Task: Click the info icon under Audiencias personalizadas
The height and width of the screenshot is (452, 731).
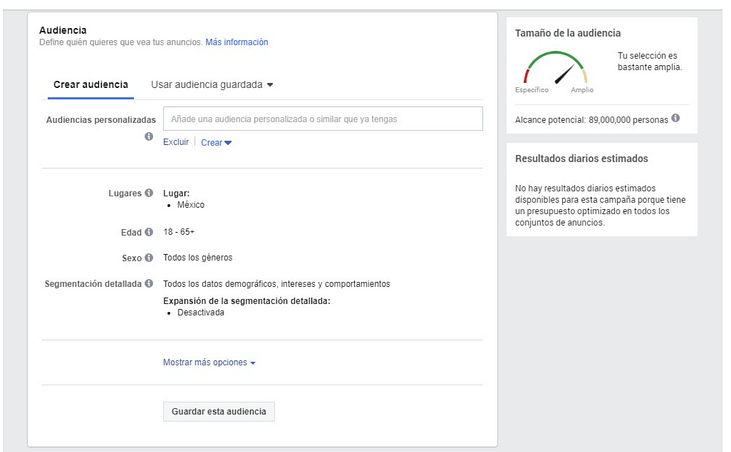Action: click(x=149, y=137)
